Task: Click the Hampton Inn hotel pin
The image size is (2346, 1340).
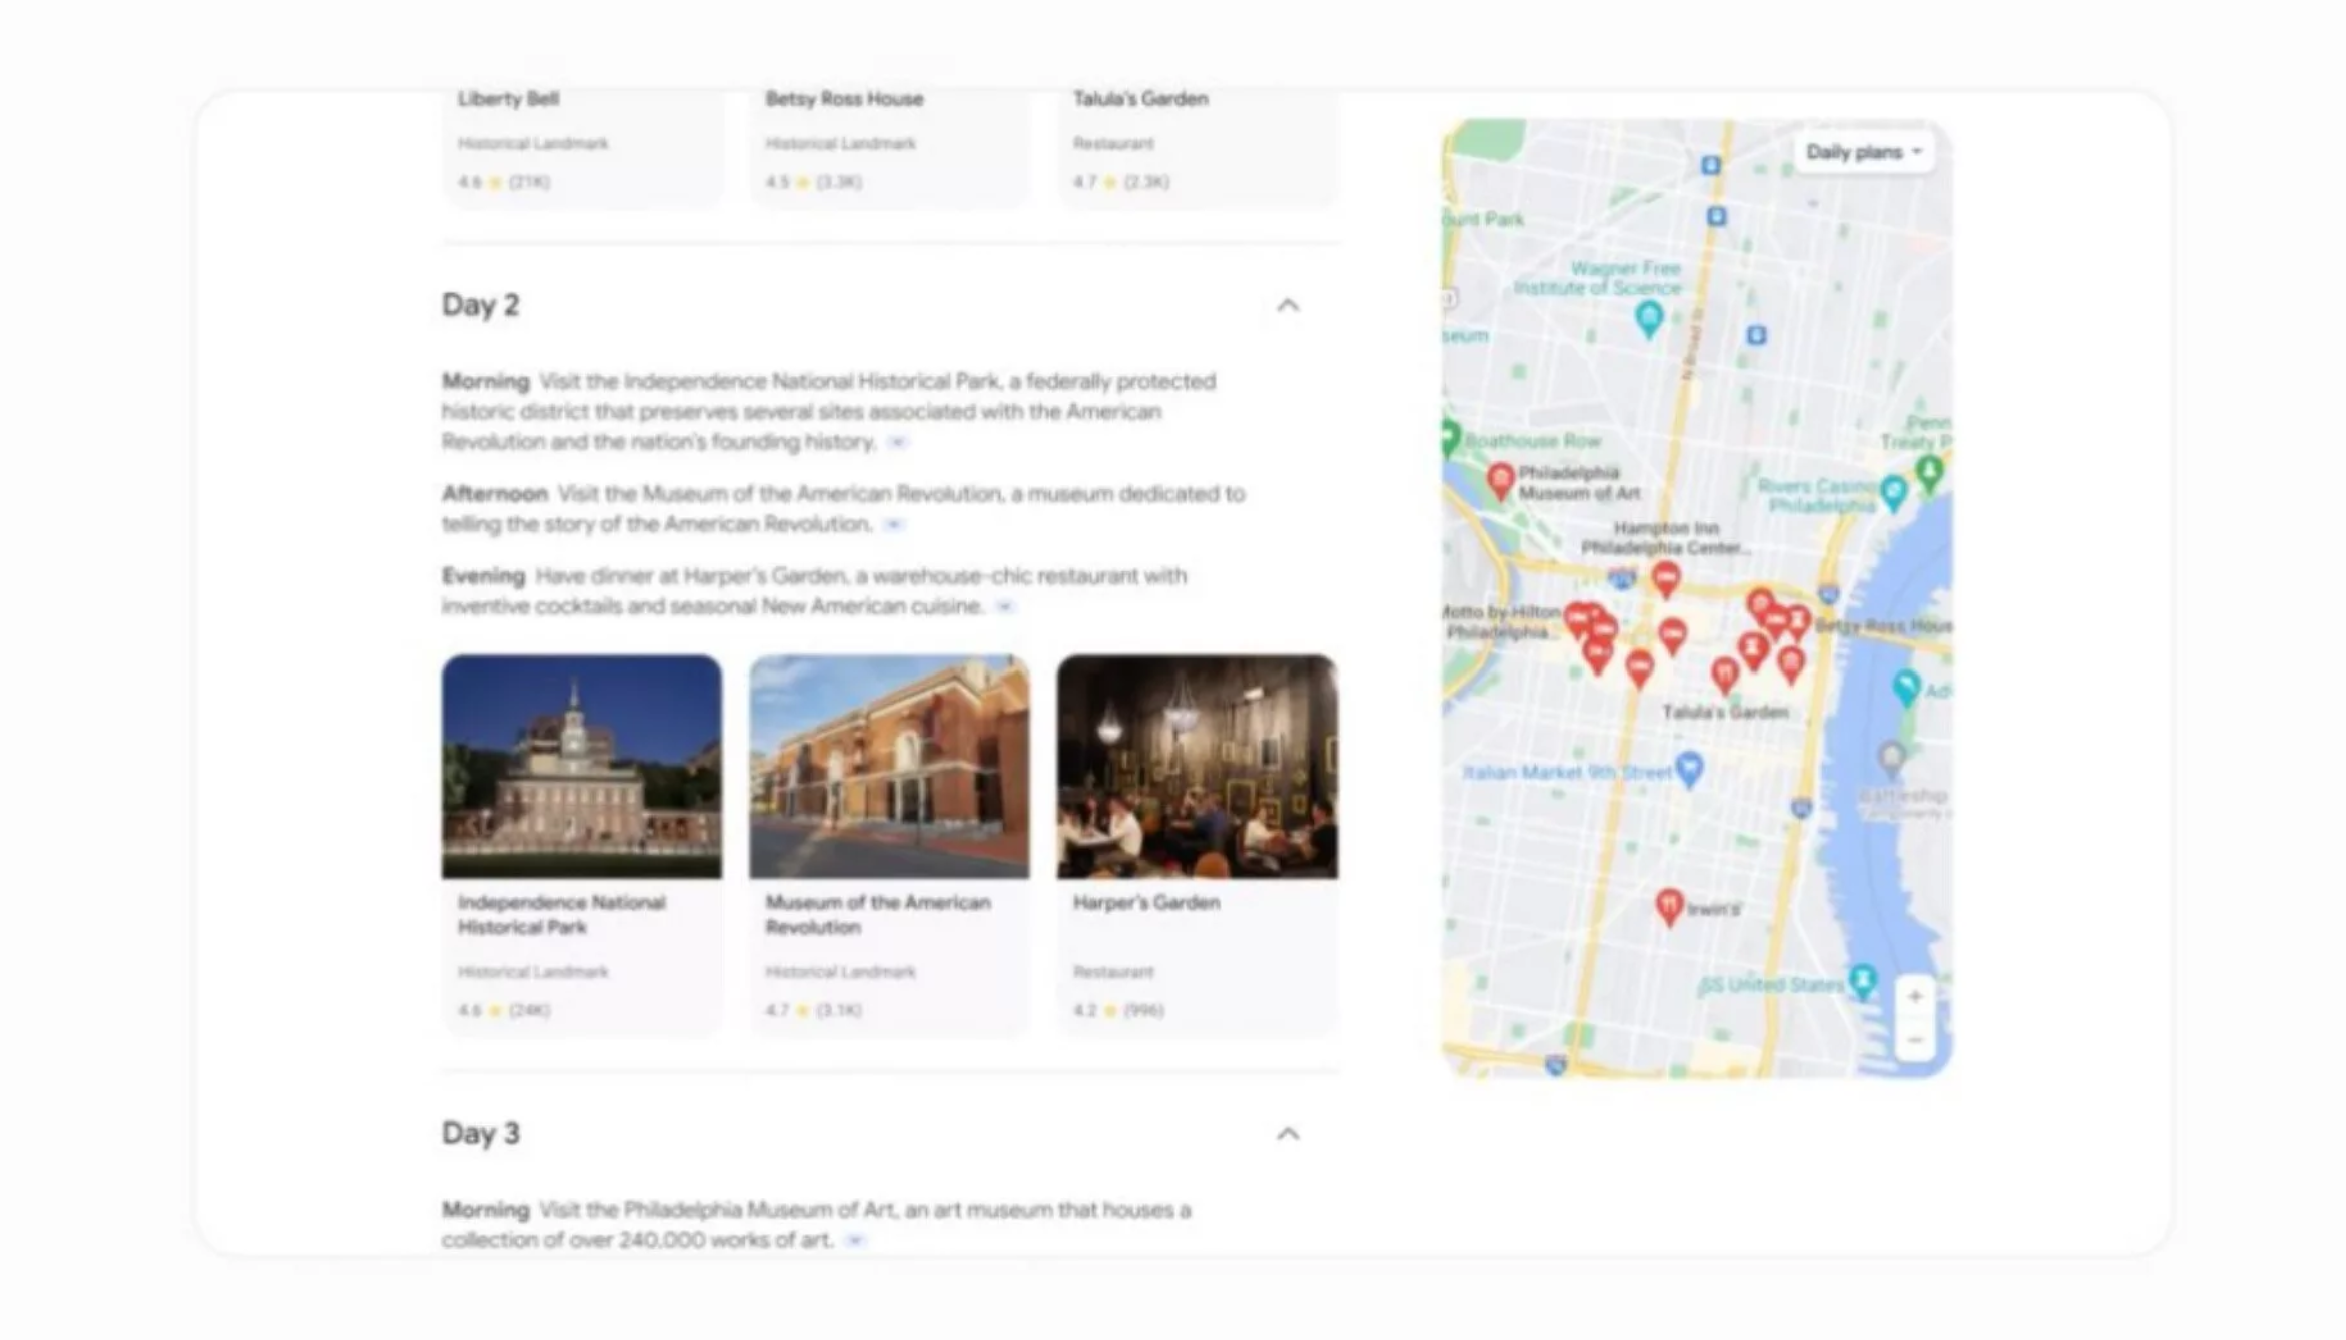Action: pos(1665,579)
